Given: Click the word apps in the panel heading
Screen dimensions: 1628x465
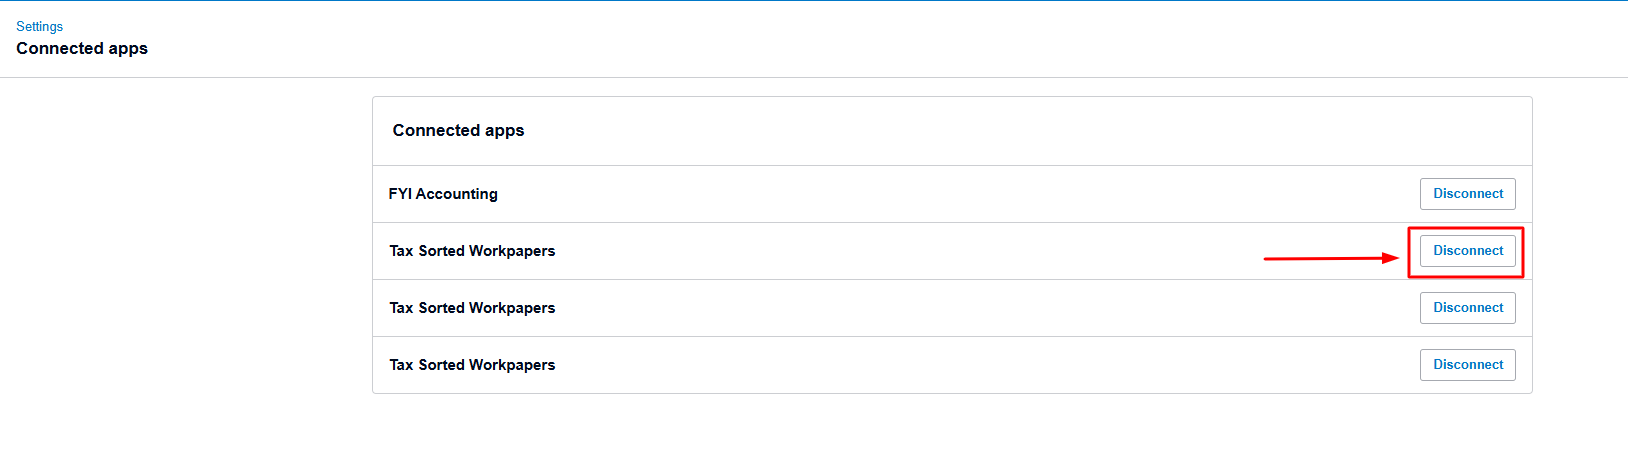Looking at the screenshot, I should (505, 131).
